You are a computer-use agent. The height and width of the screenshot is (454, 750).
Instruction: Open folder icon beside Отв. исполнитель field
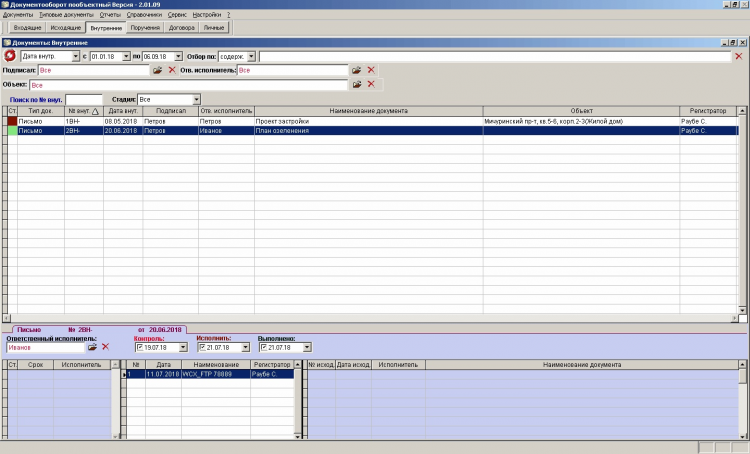356,70
